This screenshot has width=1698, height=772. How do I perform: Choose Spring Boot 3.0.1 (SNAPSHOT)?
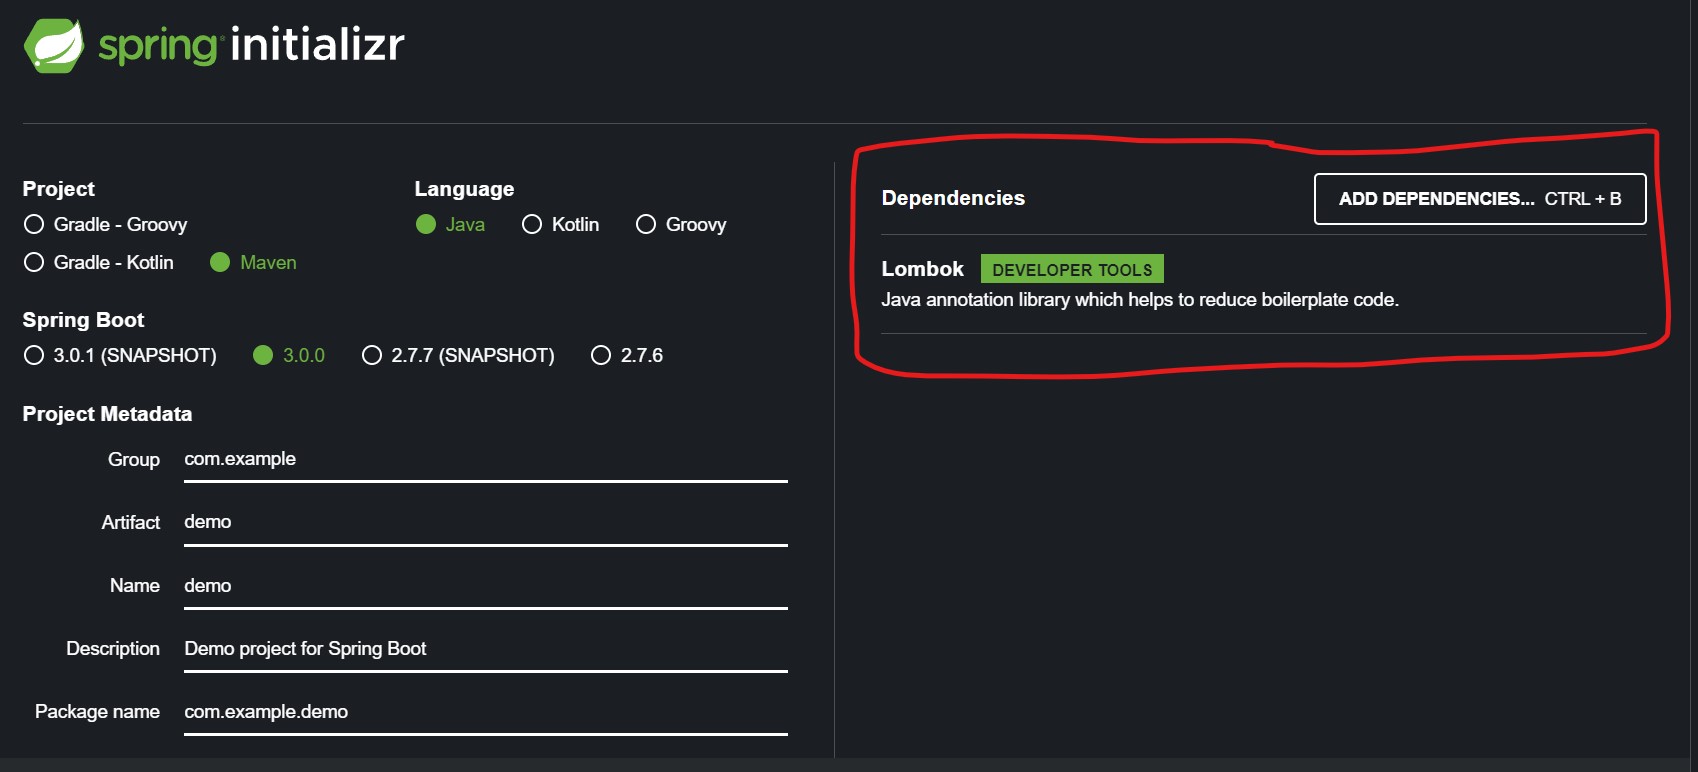(120, 355)
